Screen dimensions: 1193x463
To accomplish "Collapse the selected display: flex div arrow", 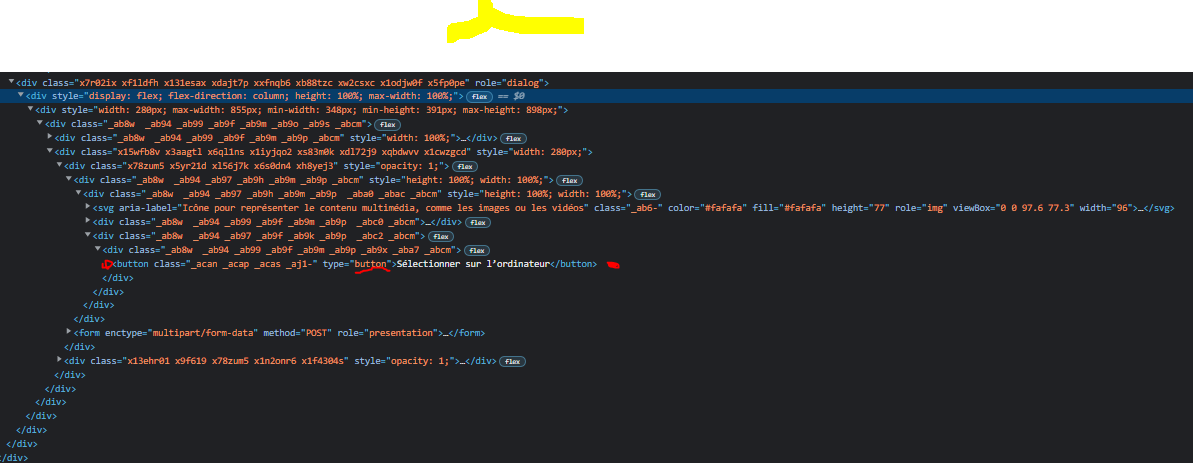I will coord(21,96).
